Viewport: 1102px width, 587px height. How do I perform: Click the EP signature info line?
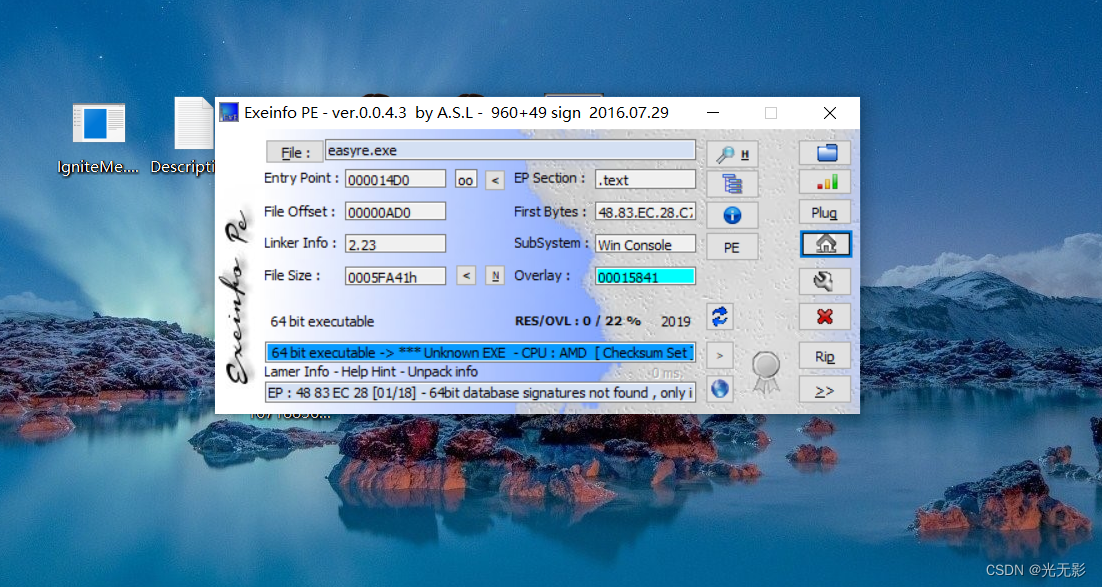tap(480, 392)
